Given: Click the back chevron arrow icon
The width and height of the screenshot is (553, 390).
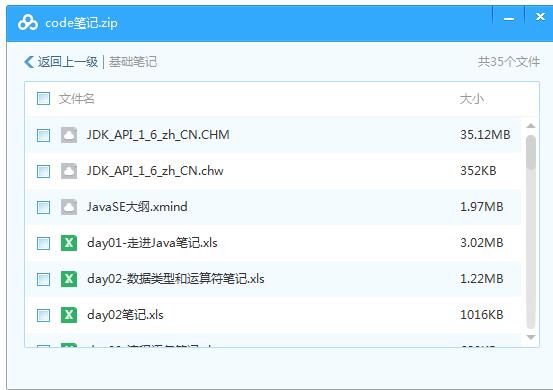Looking at the screenshot, I should tap(29, 62).
